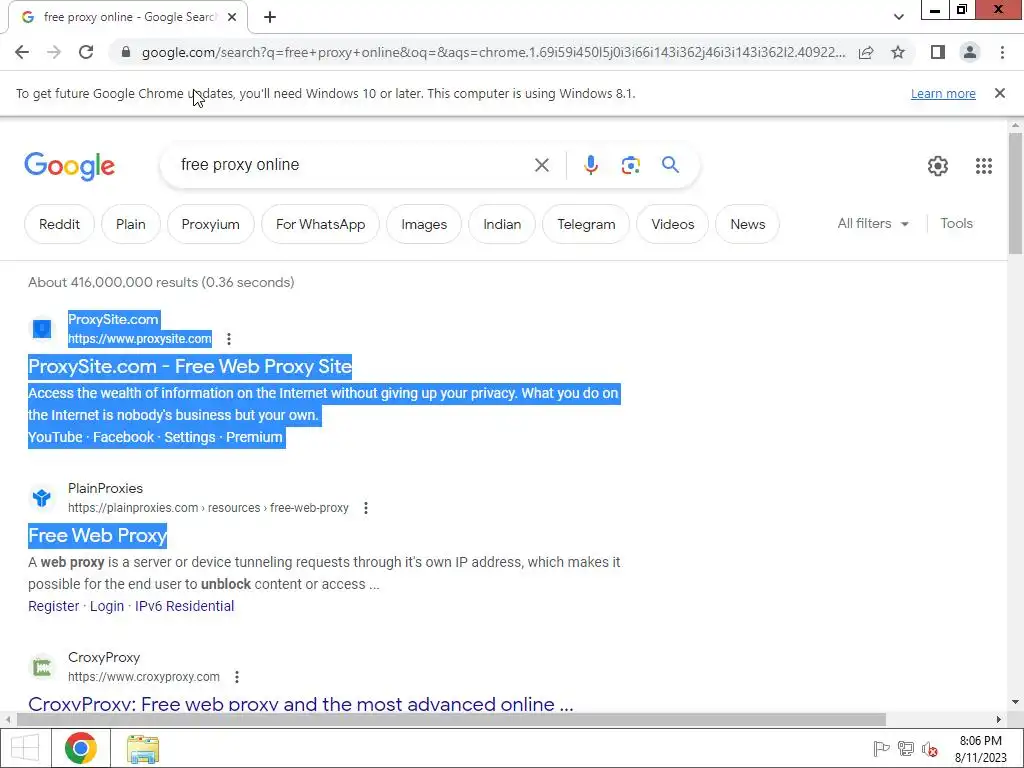This screenshot has height=768, width=1024.
Task: Click CroxyProxy favicon
Action: [42, 667]
